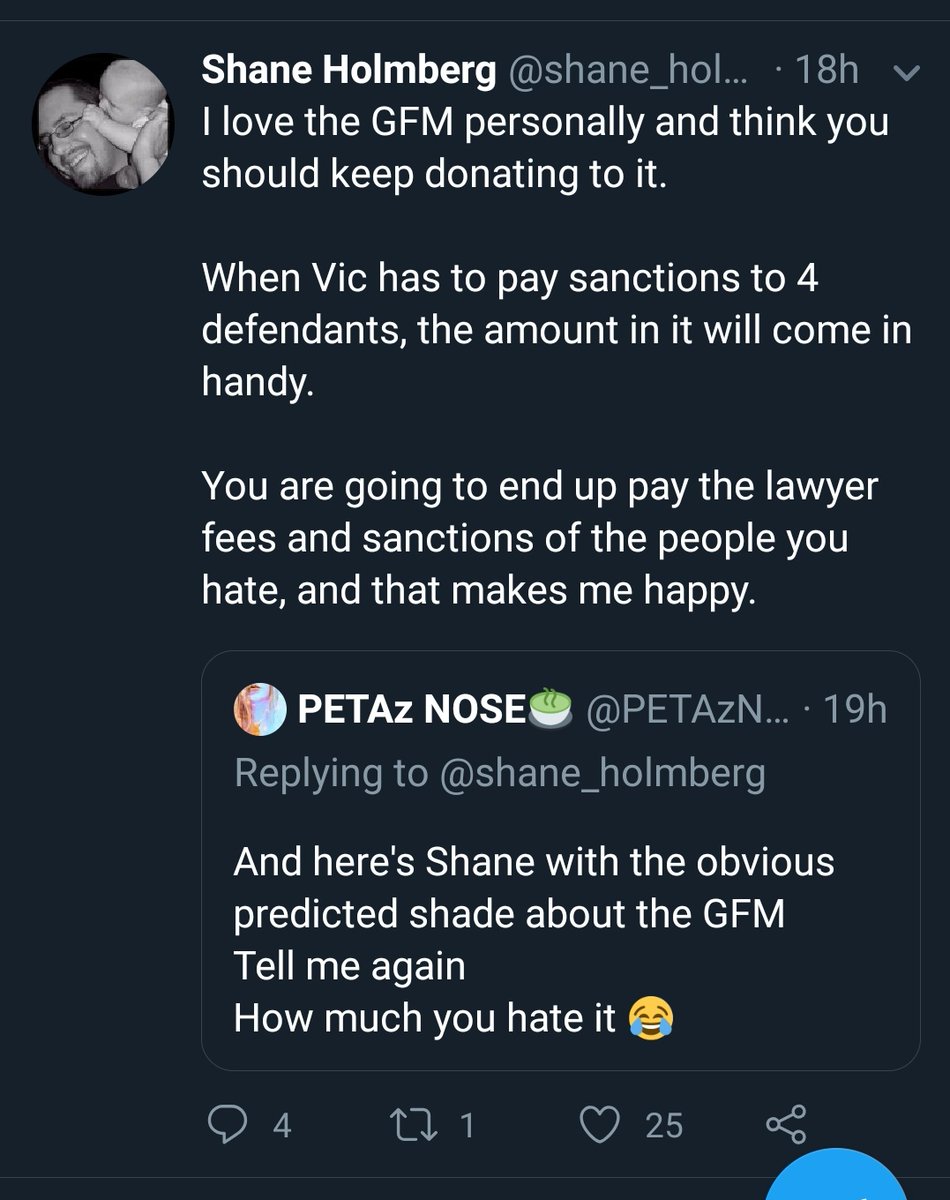The width and height of the screenshot is (950, 1200).
Task: Like the tweet with heart icon
Action: pos(601,1125)
